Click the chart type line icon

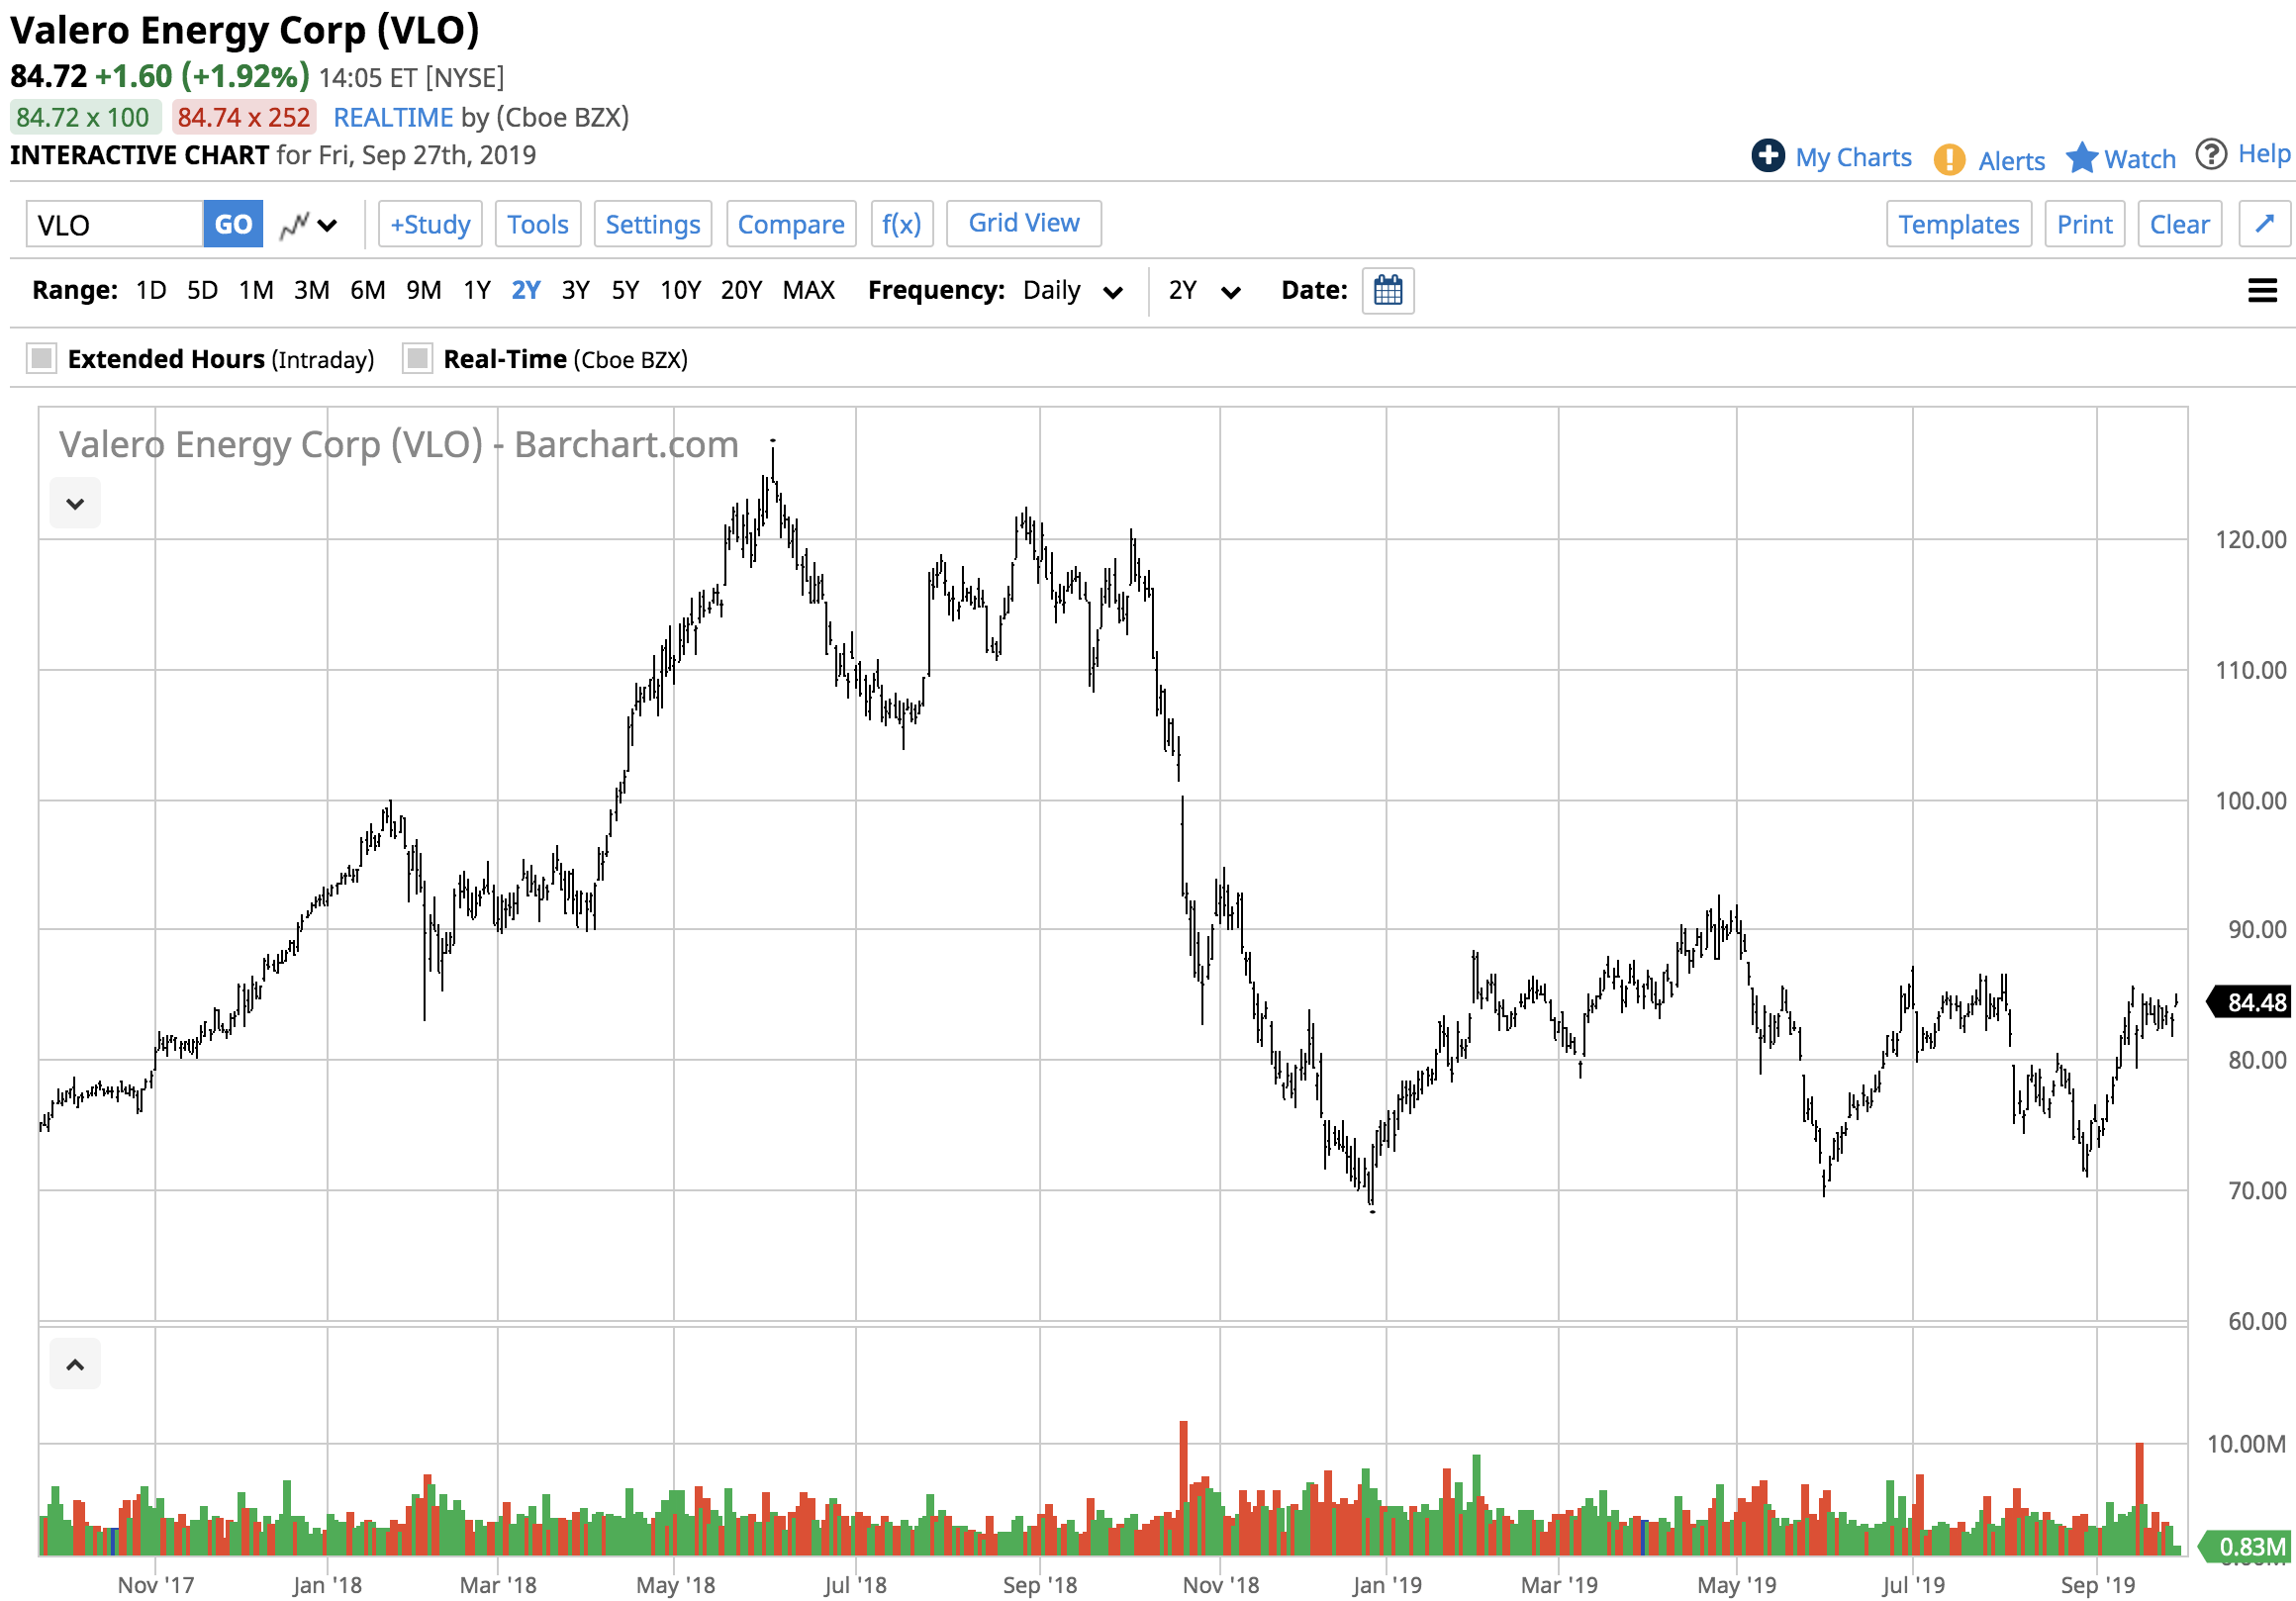tap(294, 225)
